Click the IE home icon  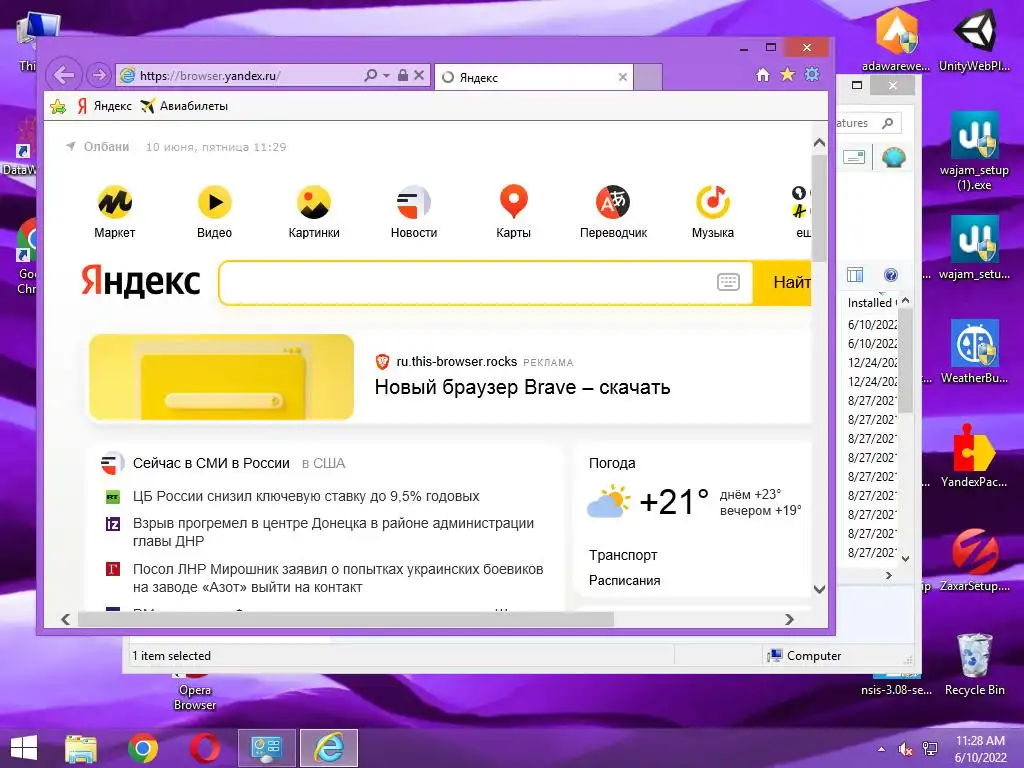click(x=763, y=74)
